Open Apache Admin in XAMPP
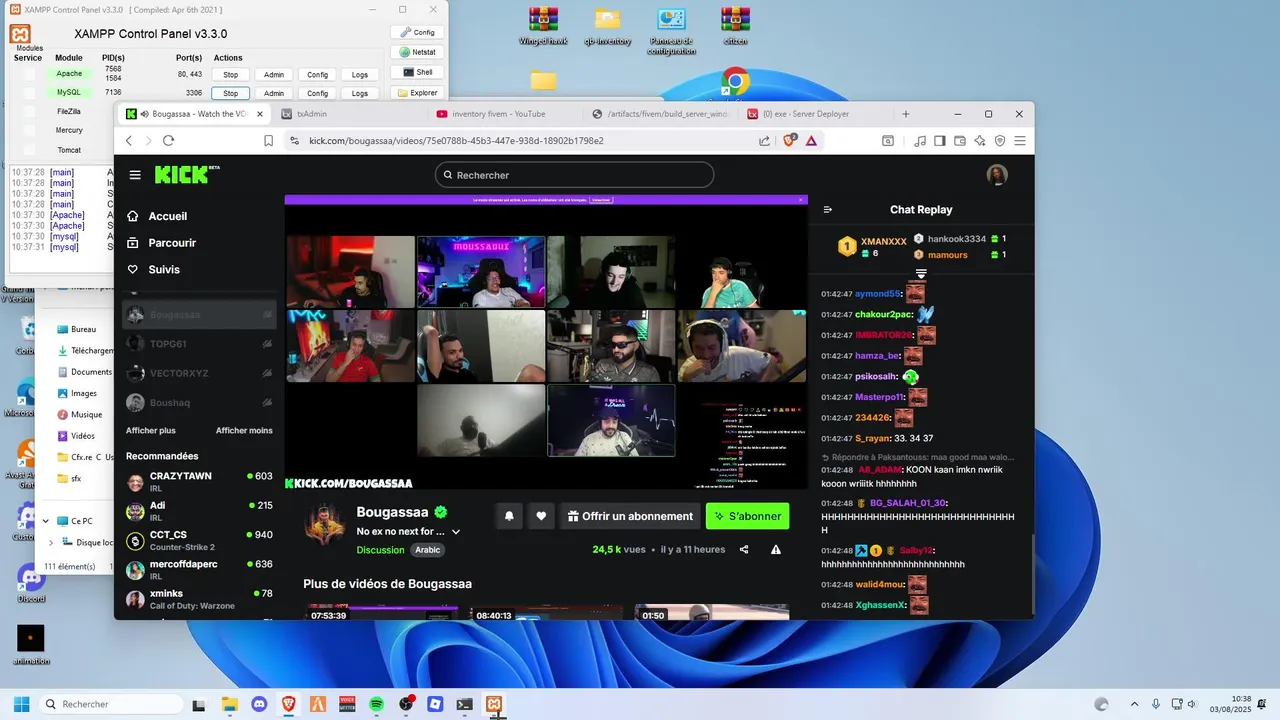The width and height of the screenshot is (1280, 720). [x=274, y=74]
